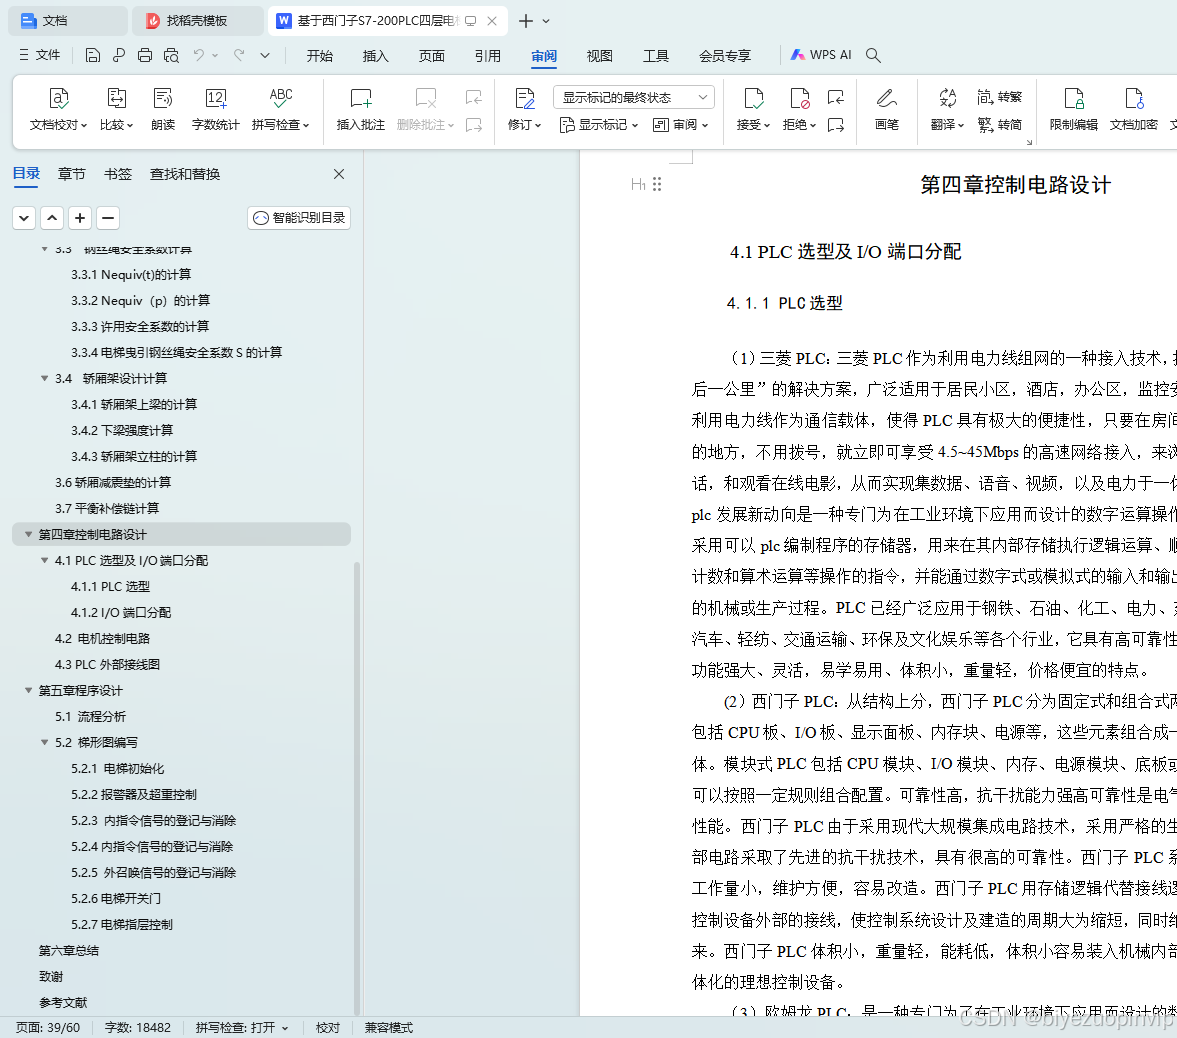This screenshot has width=1177, height=1038.
Task: Click the 文档校对 proofreading icon
Action: pyautogui.click(x=59, y=98)
